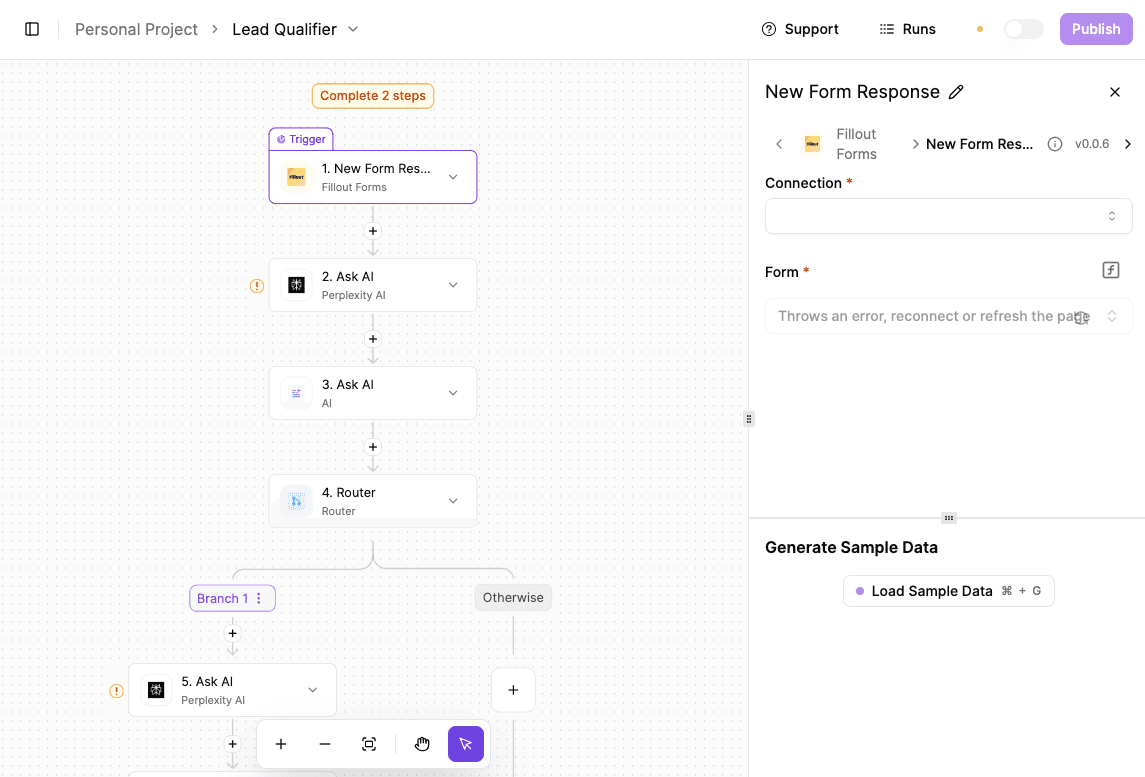Open Branch 1 options menu
The height and width of the screenshot is (777, 1145).
[259, 598]
